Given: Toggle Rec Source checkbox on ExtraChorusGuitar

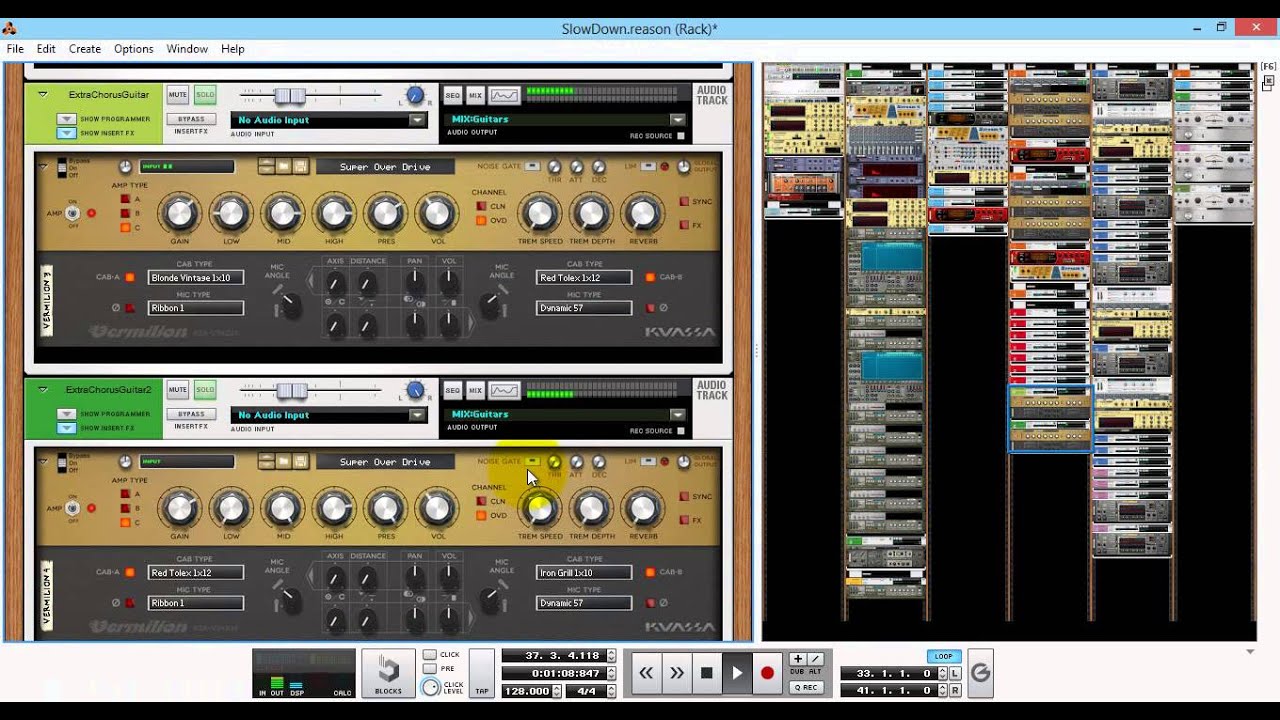Looking at the screenshot, I should 681,136.
